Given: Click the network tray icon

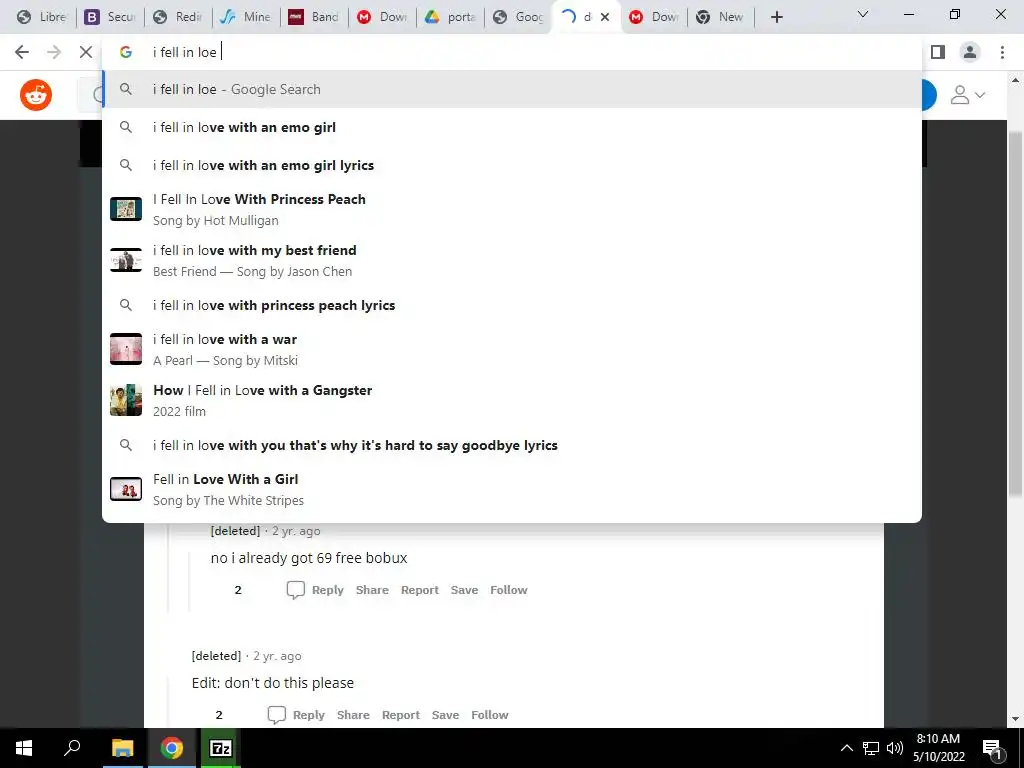Looking at the screenshot, I should click(x=871, y=748).
